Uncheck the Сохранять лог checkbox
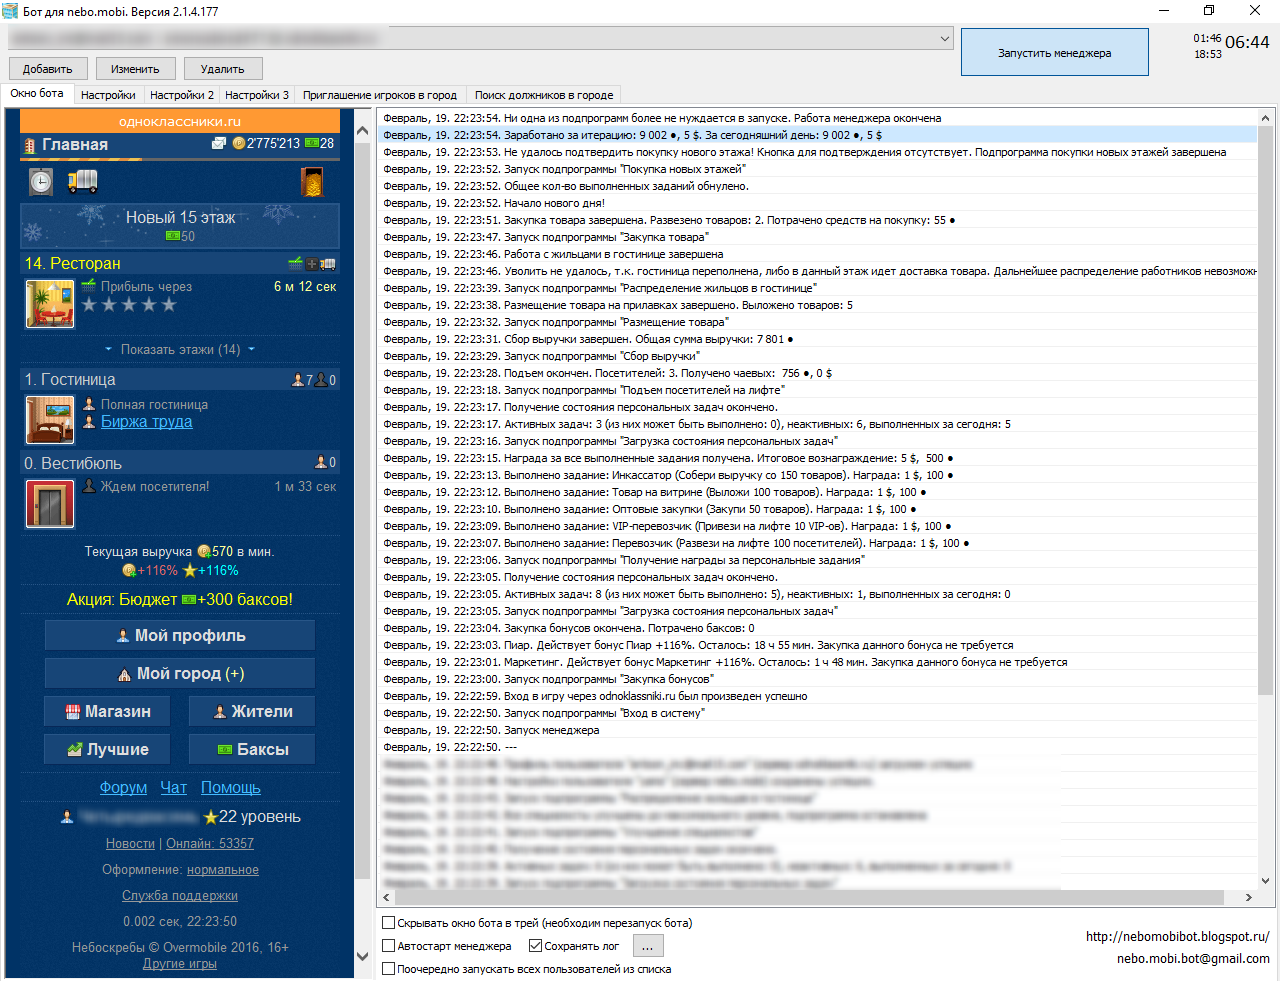Viewport: 1280px width, 981px height. pyautogui.click(x=535, y=946)
